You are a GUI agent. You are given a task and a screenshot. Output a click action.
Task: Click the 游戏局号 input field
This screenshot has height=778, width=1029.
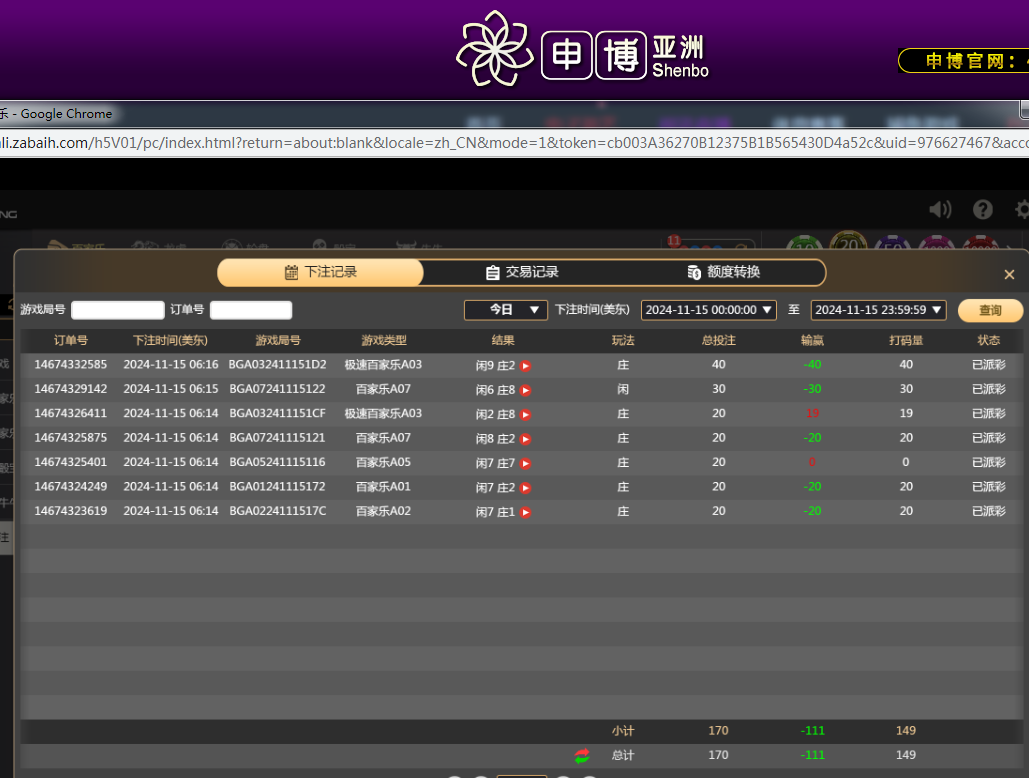pyautogui.click(x=118, y=310)
